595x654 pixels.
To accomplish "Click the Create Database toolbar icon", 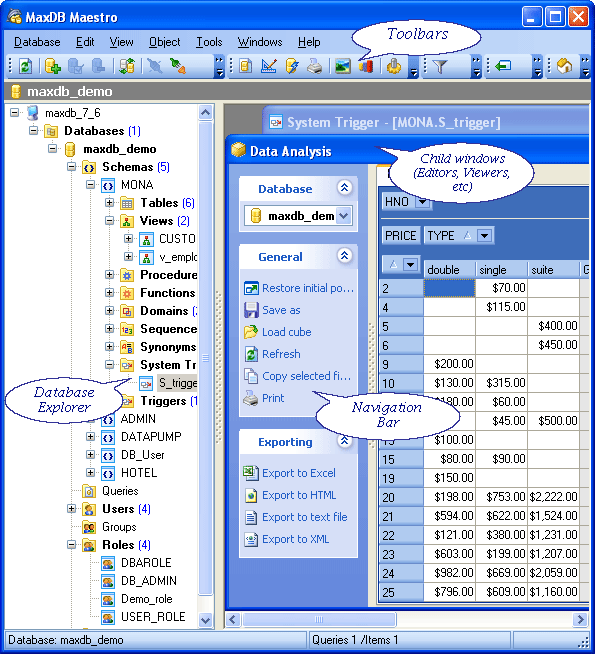I will [53, 66].
